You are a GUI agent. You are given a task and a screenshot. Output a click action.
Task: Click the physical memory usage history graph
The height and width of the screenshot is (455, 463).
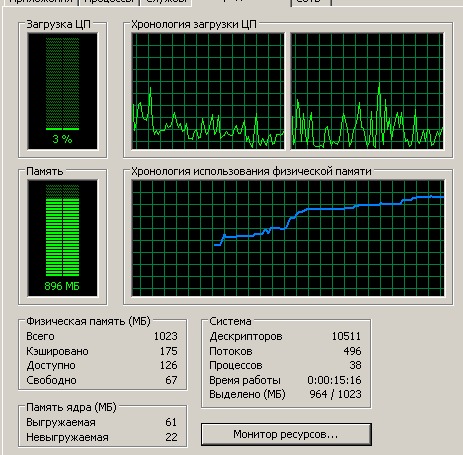coord(288,238)
